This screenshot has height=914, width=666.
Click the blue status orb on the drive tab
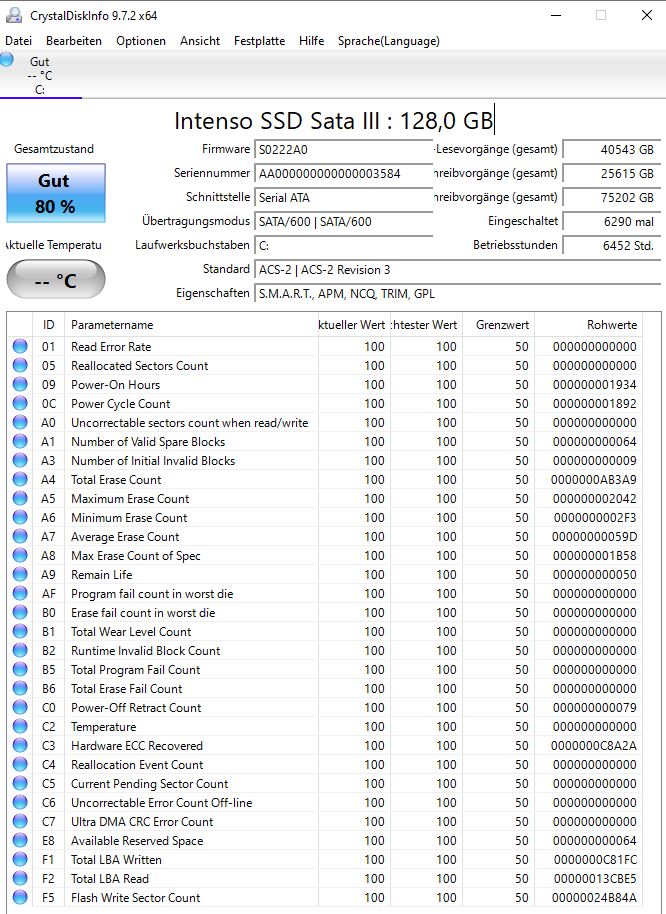click(6, 59)
